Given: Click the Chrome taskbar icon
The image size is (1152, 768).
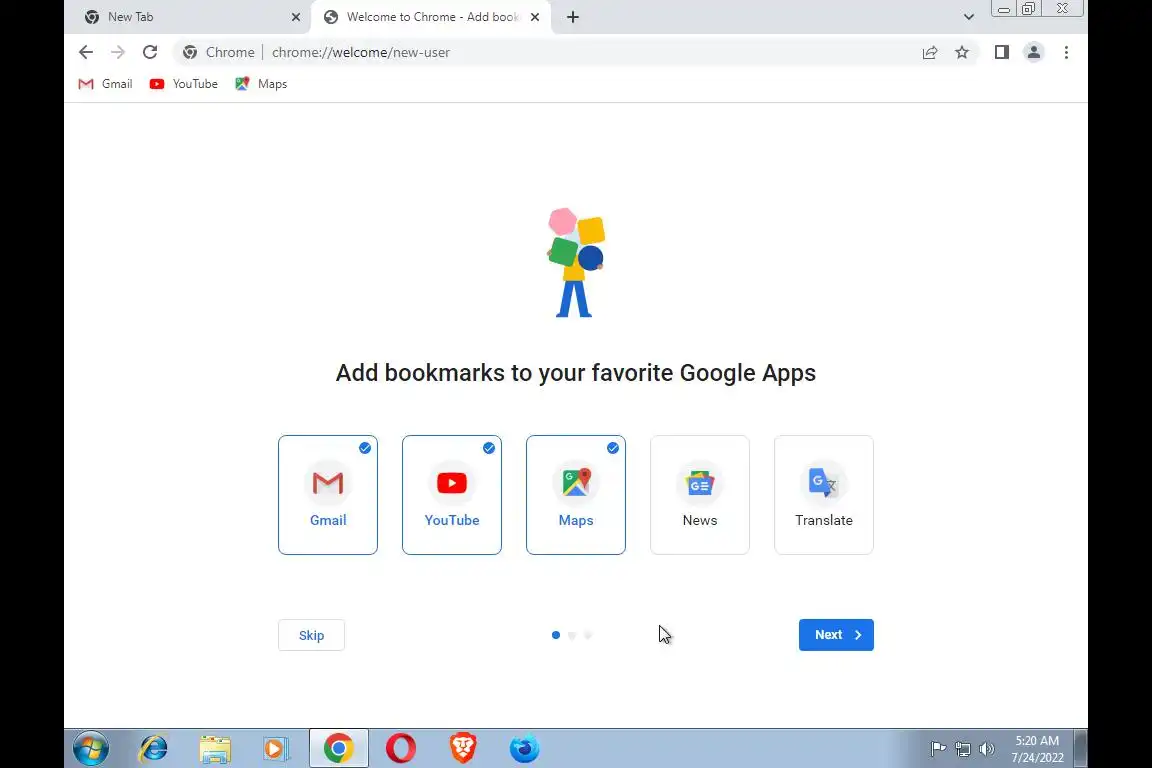Looking at the screenshot, I should click(x=339, y=749).
